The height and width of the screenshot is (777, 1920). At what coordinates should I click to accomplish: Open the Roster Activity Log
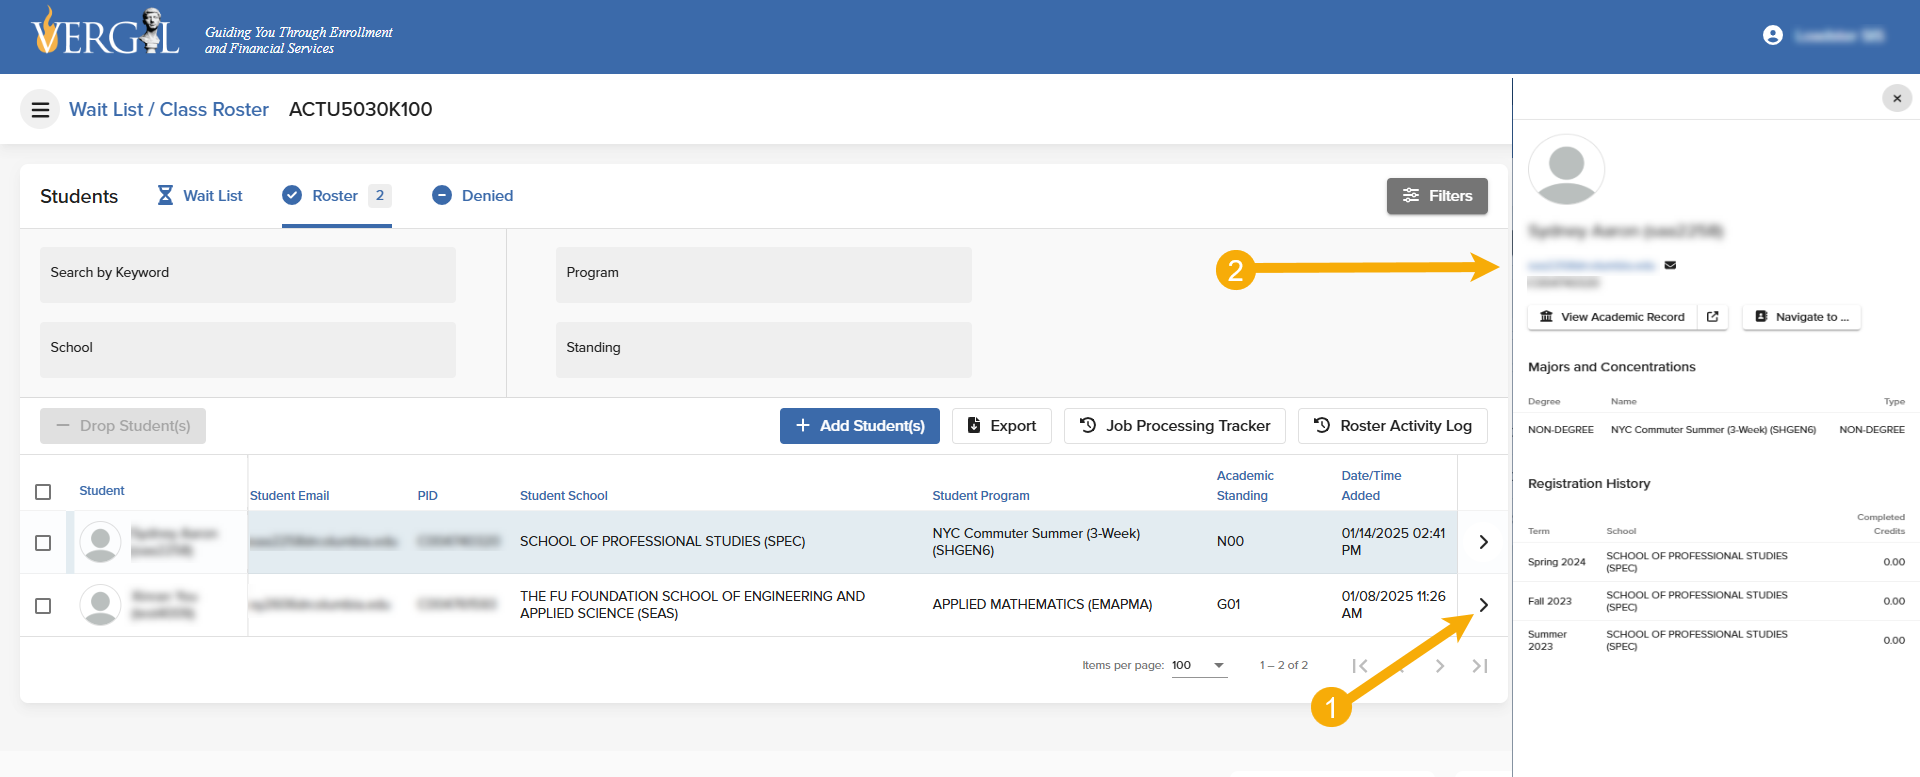(1393, 426)
